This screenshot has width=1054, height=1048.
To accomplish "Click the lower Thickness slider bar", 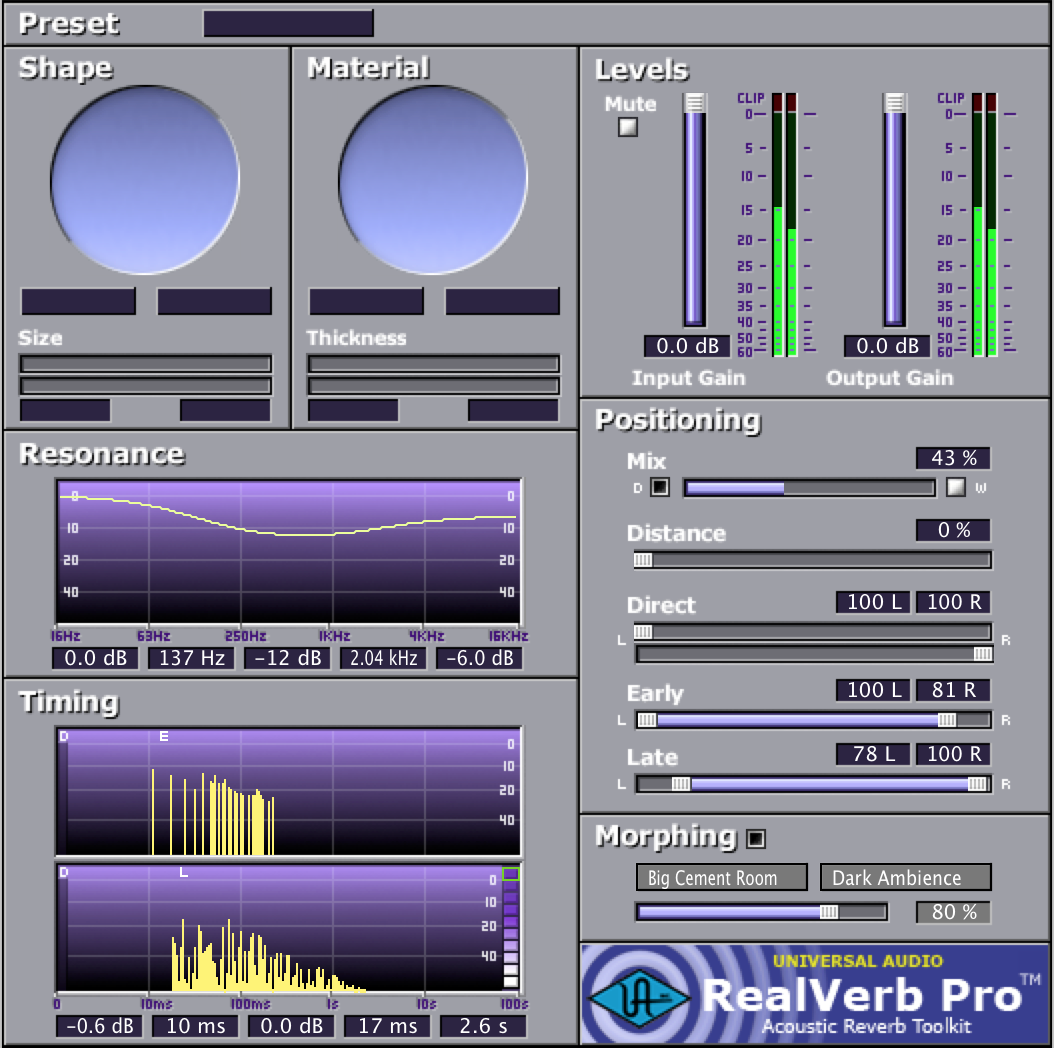I will (434, 386).
